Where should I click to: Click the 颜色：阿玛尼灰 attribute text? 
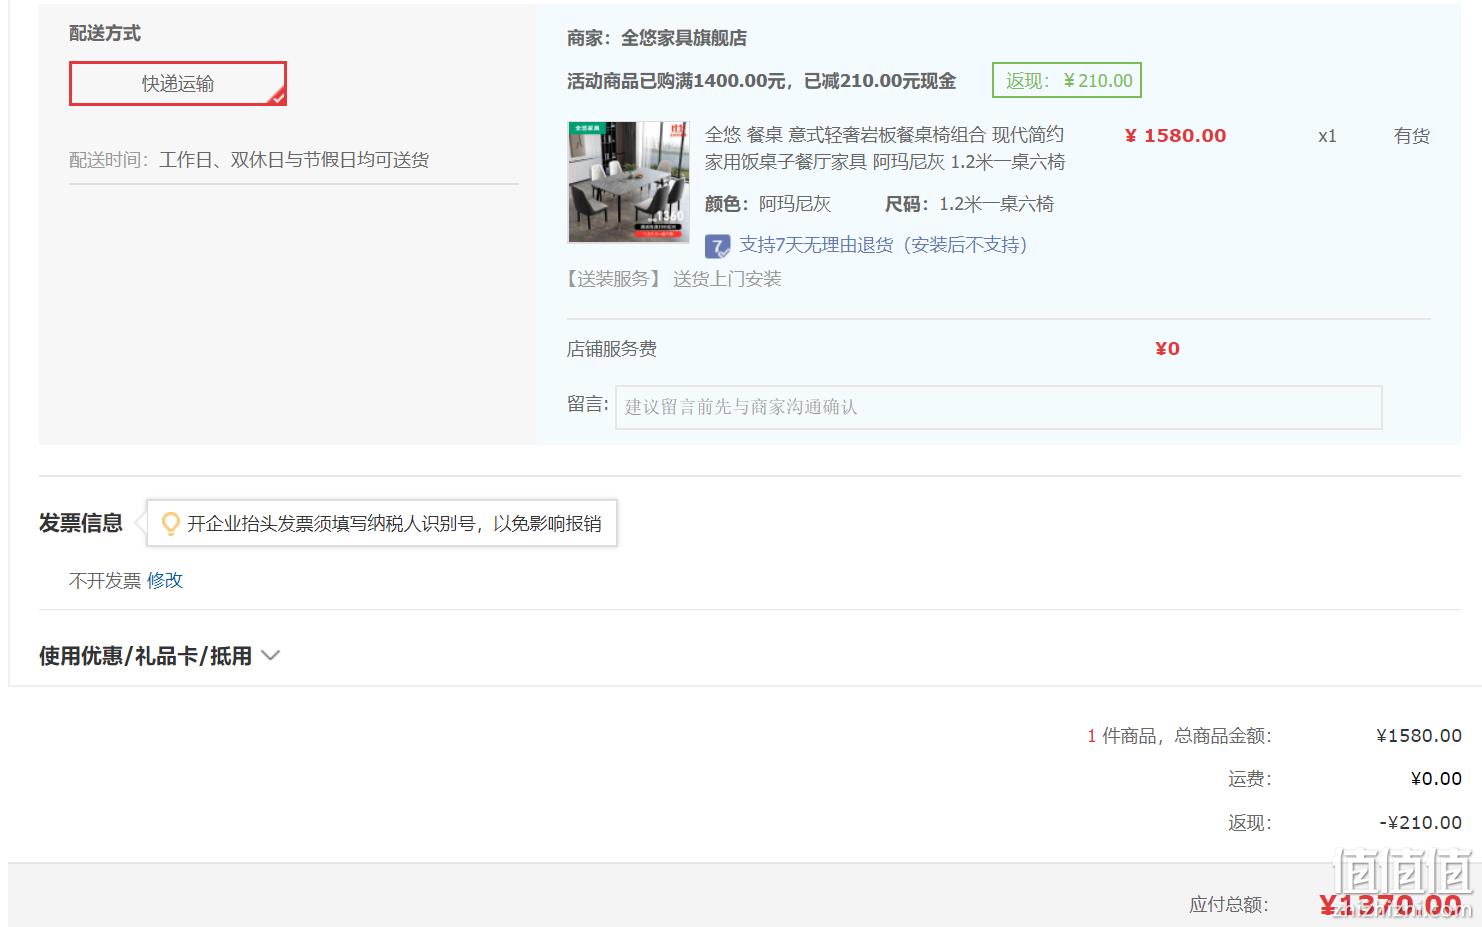click(x=768, y=204)
